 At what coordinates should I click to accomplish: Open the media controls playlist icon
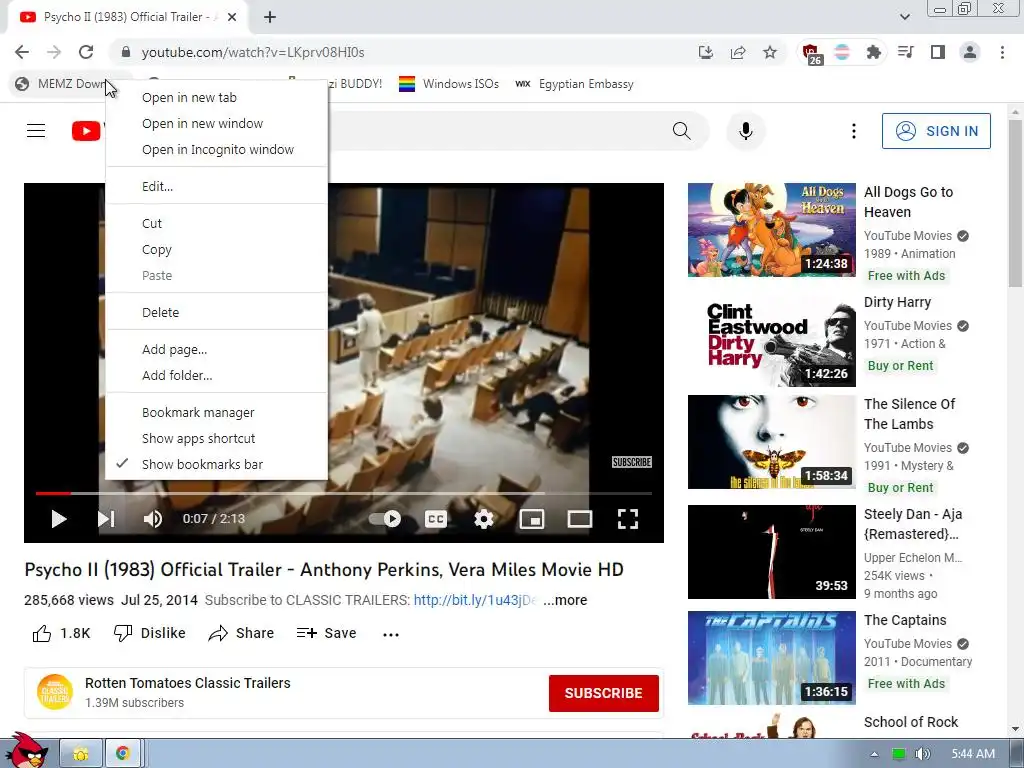(x=906, y=52)
